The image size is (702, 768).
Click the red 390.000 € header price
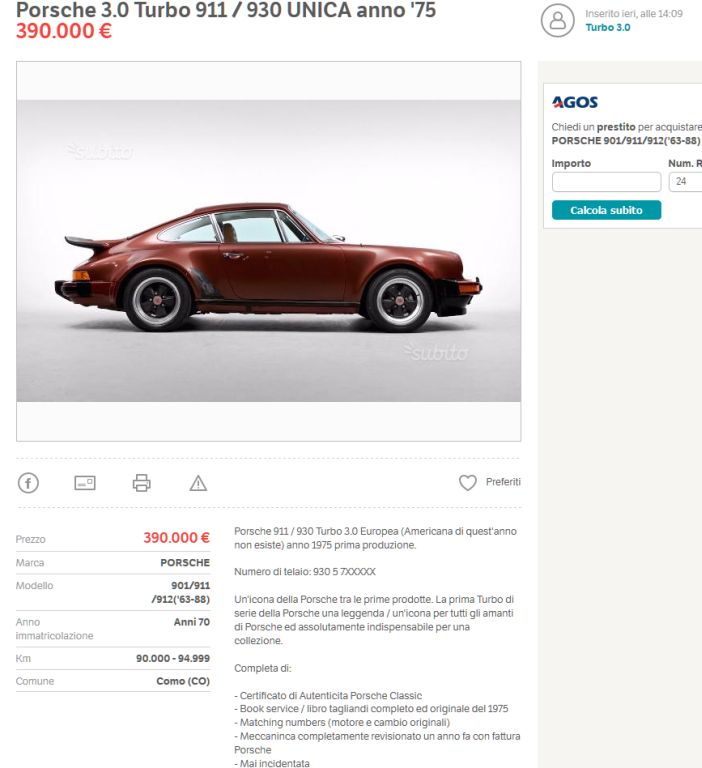click(64, 31)
